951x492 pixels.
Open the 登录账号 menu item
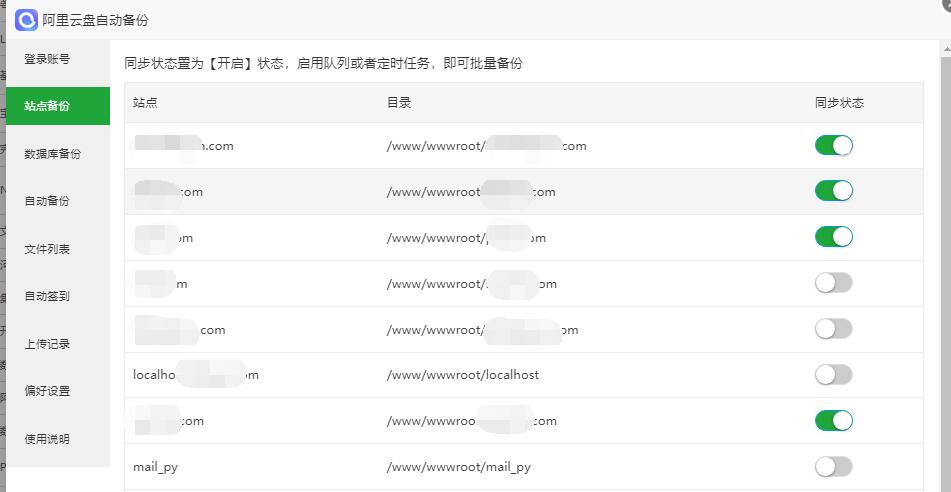point(47,59)
